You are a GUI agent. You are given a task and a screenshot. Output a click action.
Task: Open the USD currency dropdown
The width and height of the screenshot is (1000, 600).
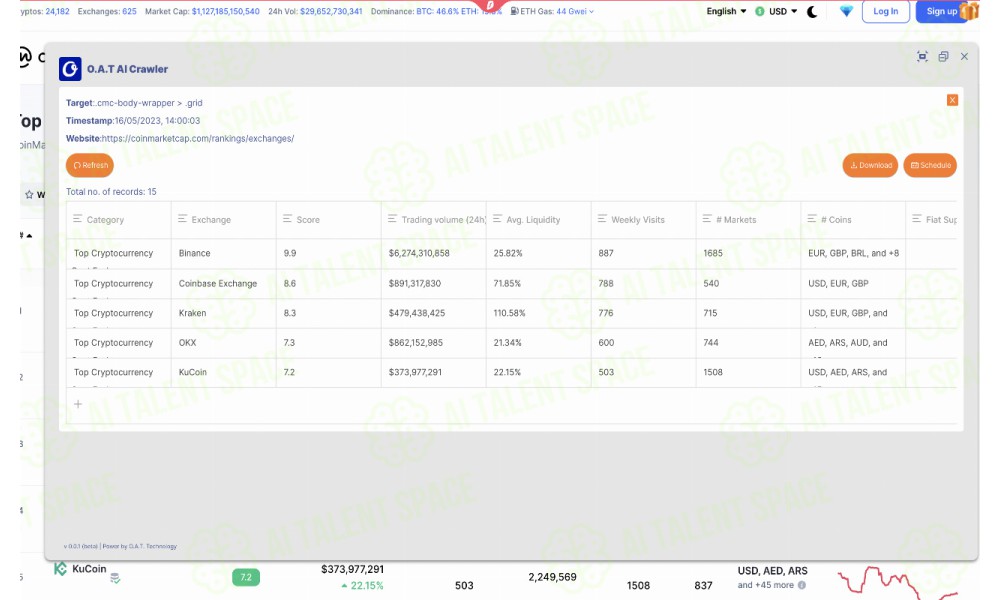pos(776,11)
